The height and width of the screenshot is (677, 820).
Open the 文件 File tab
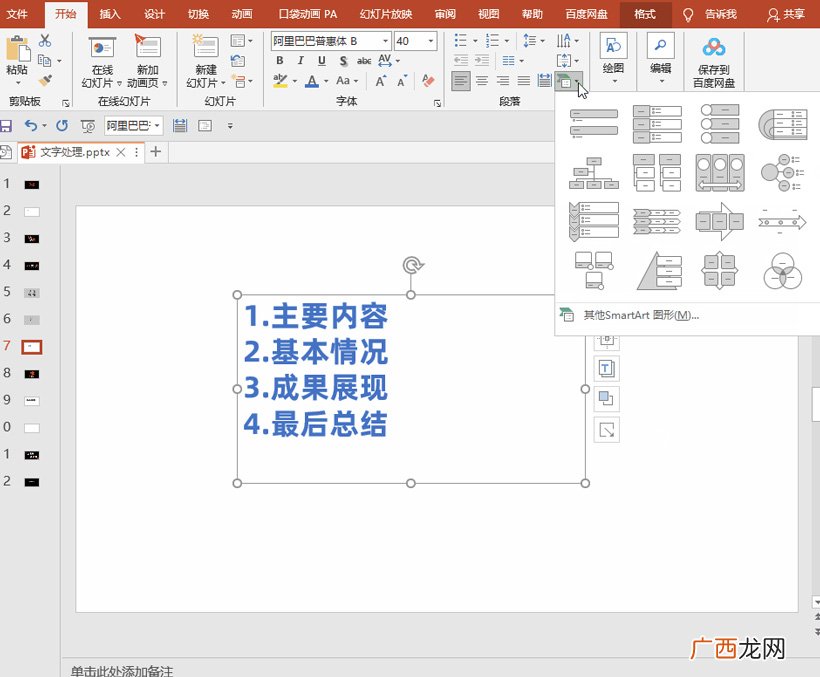tap(17, 14)
